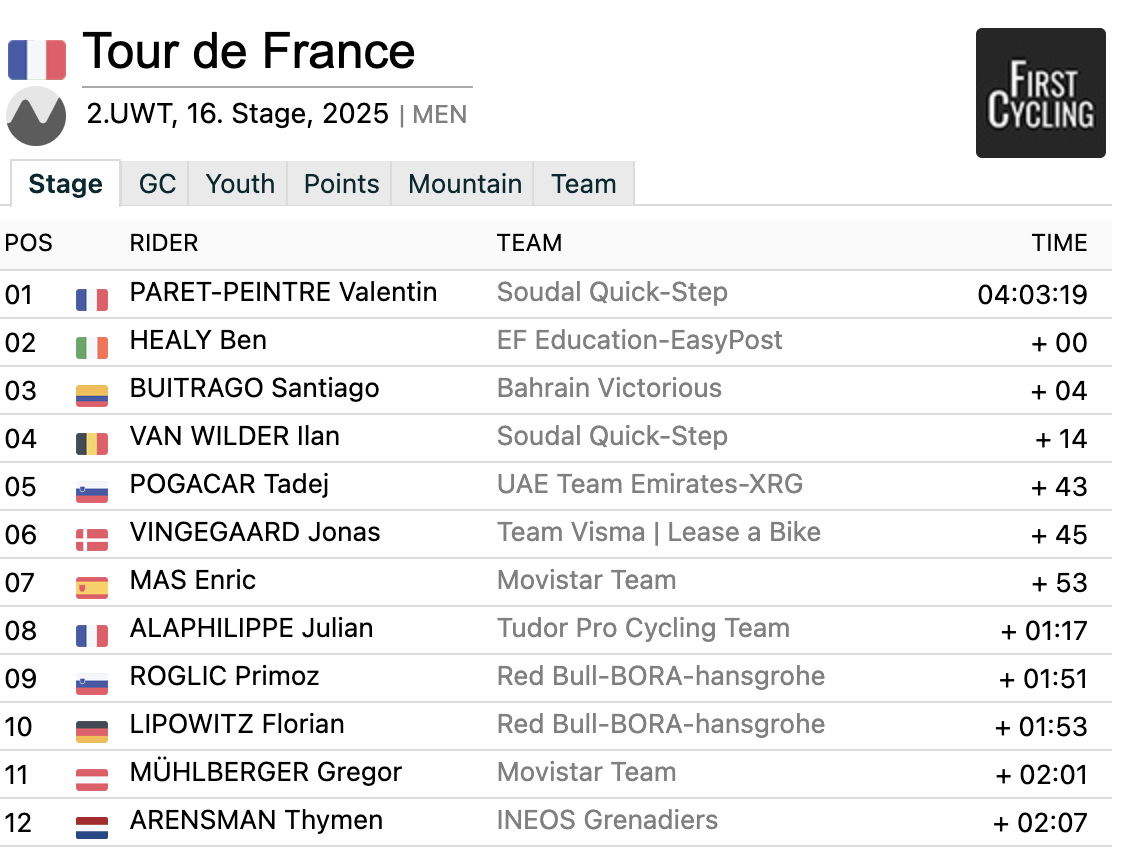Open the Team tab
This screenshot has height=862, width=1128.
(x=583, y=184)
